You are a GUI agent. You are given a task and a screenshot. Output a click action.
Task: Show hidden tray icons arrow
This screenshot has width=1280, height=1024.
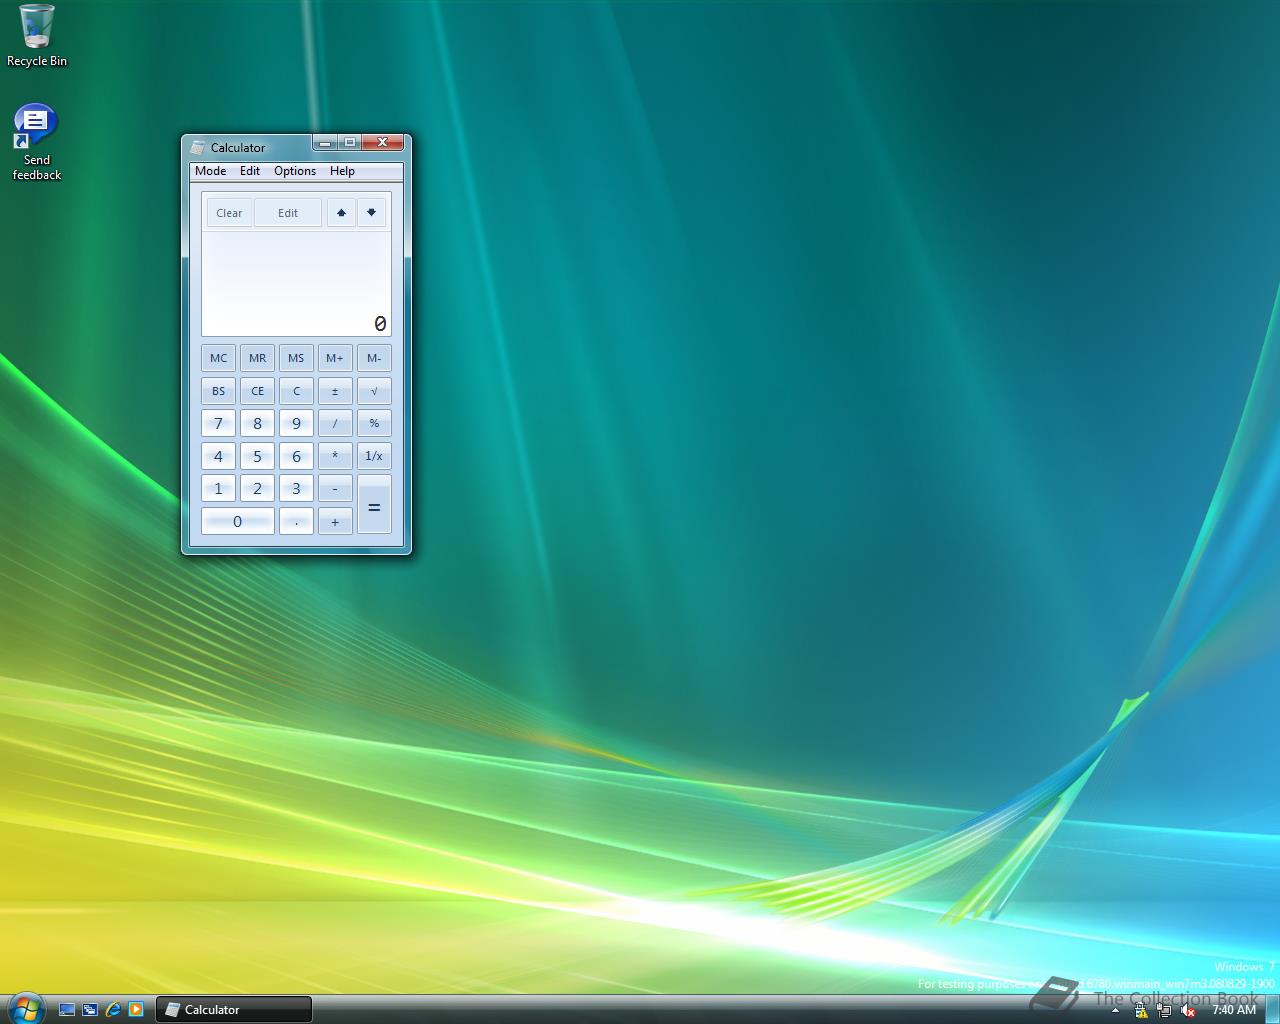1115,1010
